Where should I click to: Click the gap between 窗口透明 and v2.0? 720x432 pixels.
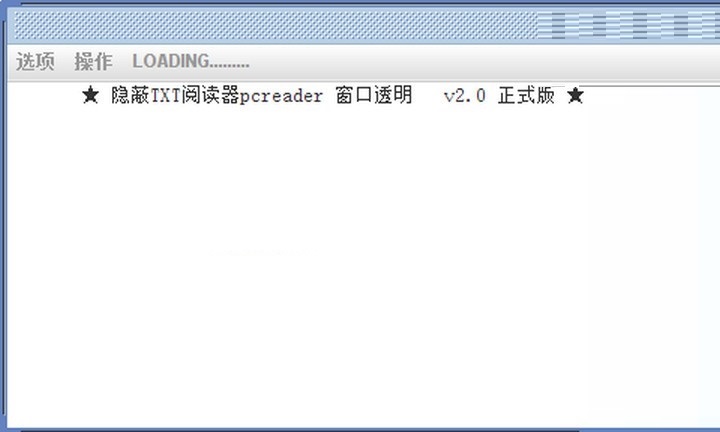pyautogui.click(x=428, y=95)
